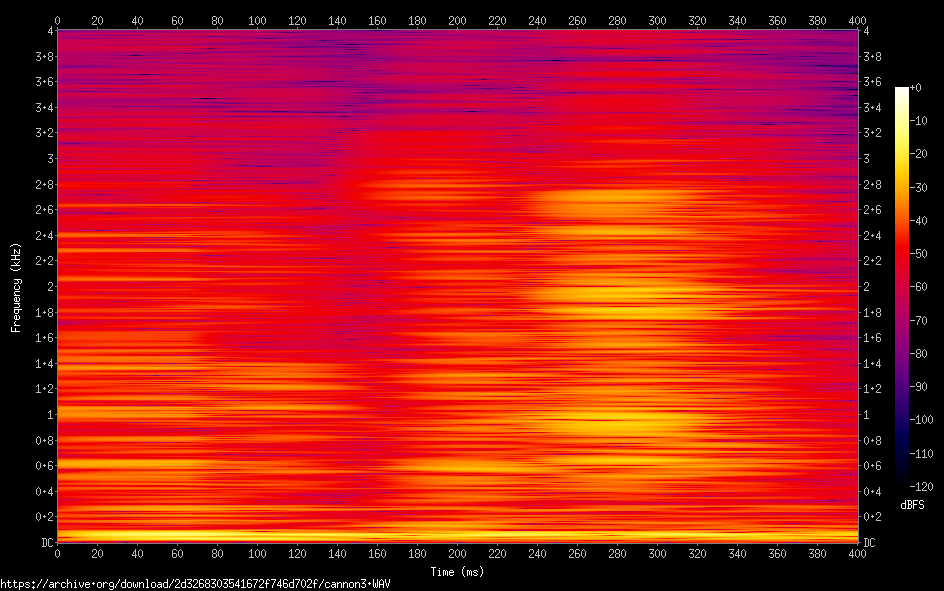
Task: Click the 0.6 kHz label on left frequency axis
Action: click(42, 465)
